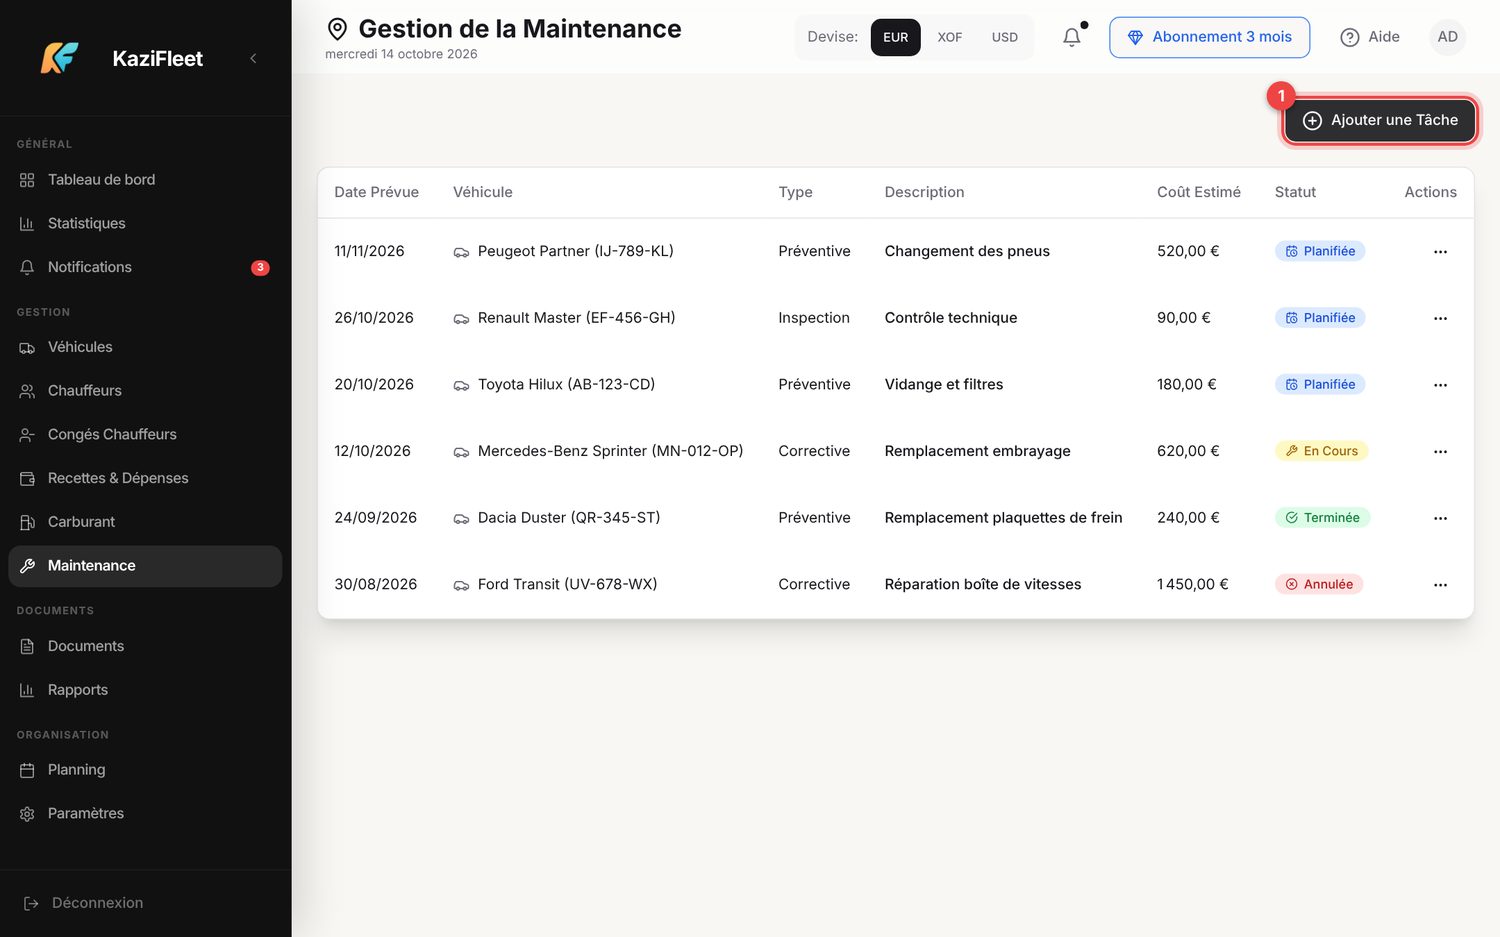This screenshot has height=937, width=1500.
Task: Open actions menu for Ford Transit row
Action: click(1440, 585)
